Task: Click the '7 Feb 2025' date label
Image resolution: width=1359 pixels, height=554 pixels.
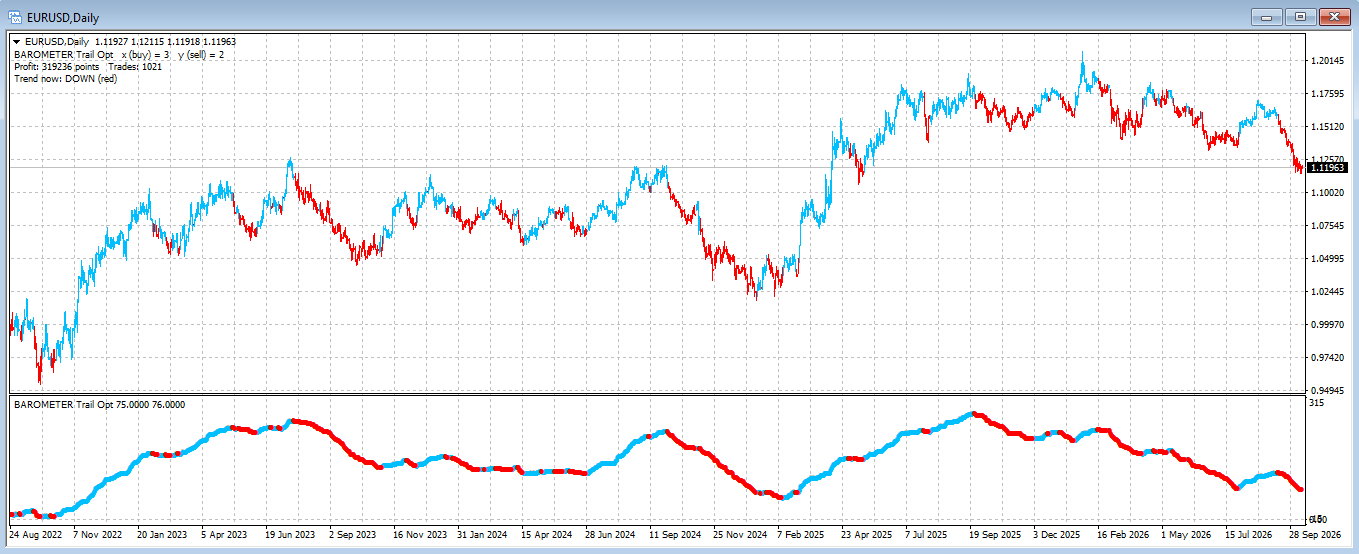Action: pos(802,535)
